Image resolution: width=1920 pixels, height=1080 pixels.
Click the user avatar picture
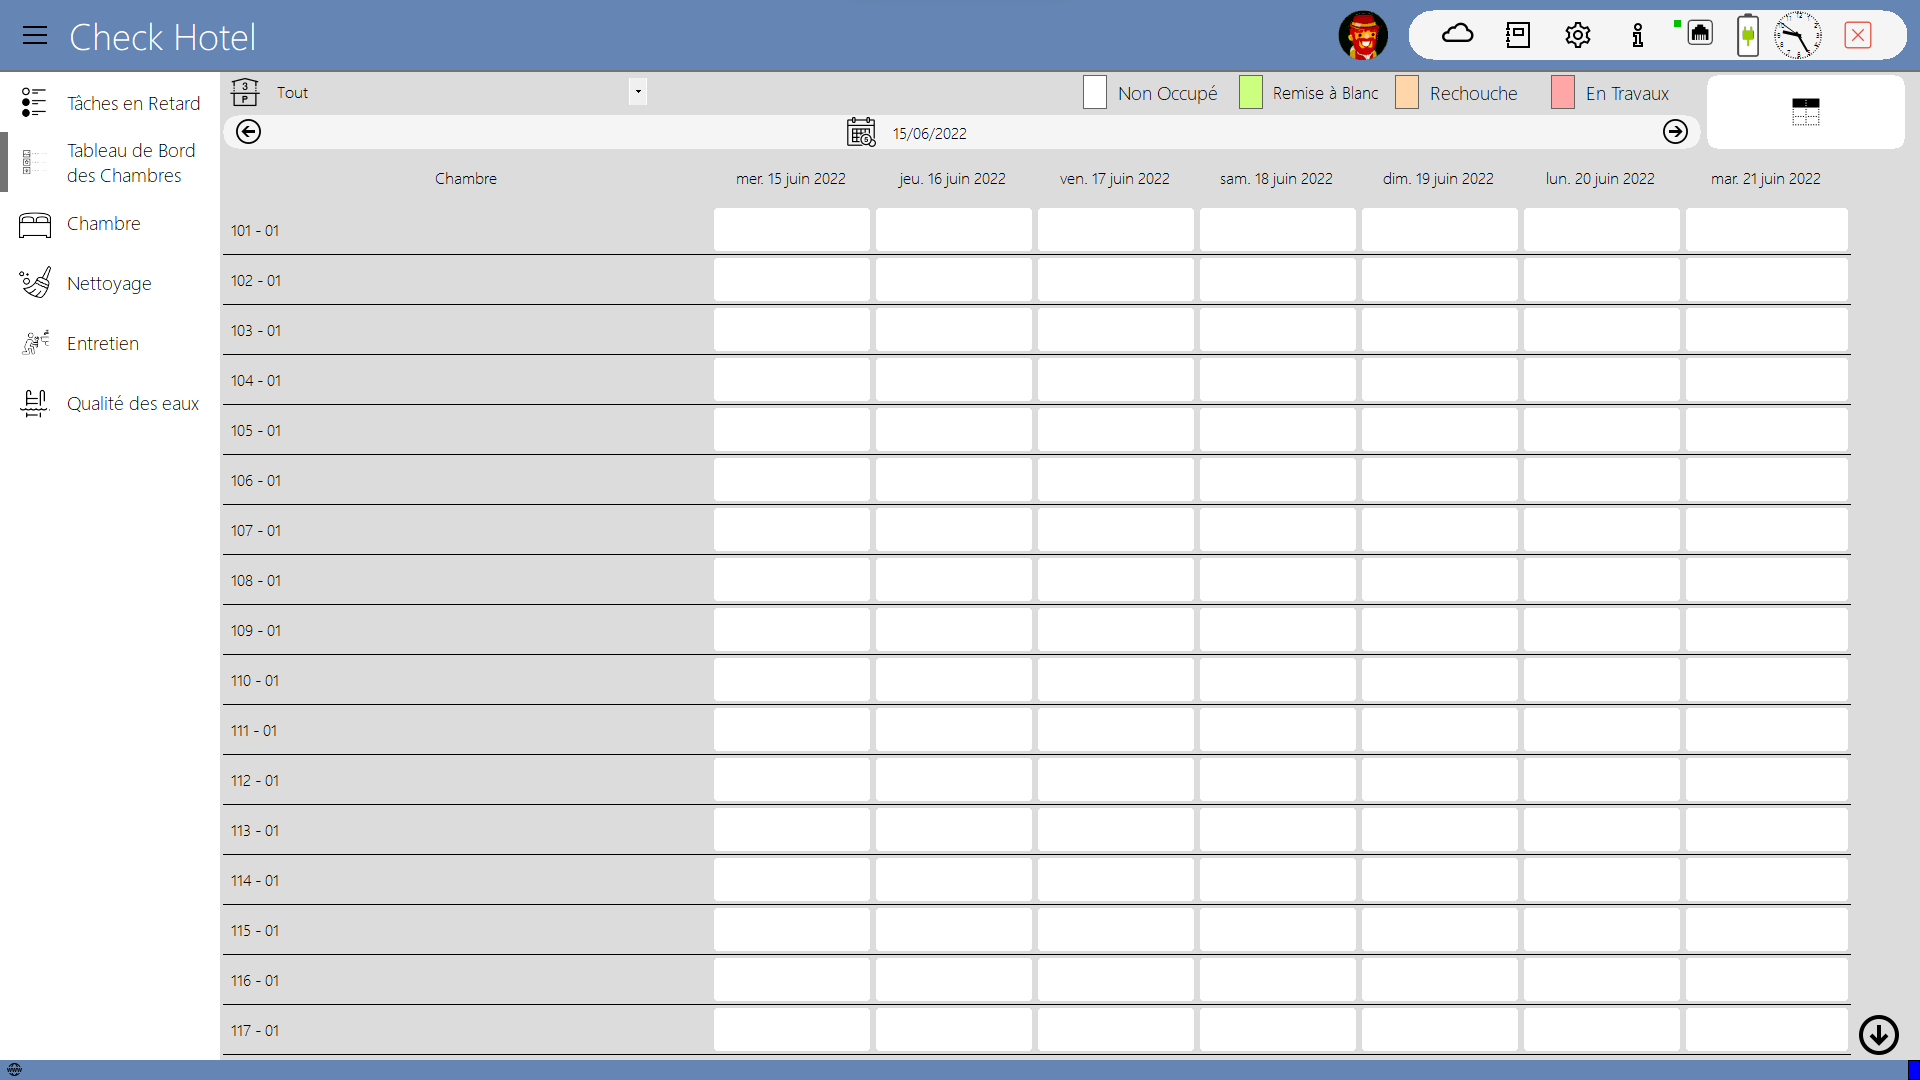point(1363,36)
